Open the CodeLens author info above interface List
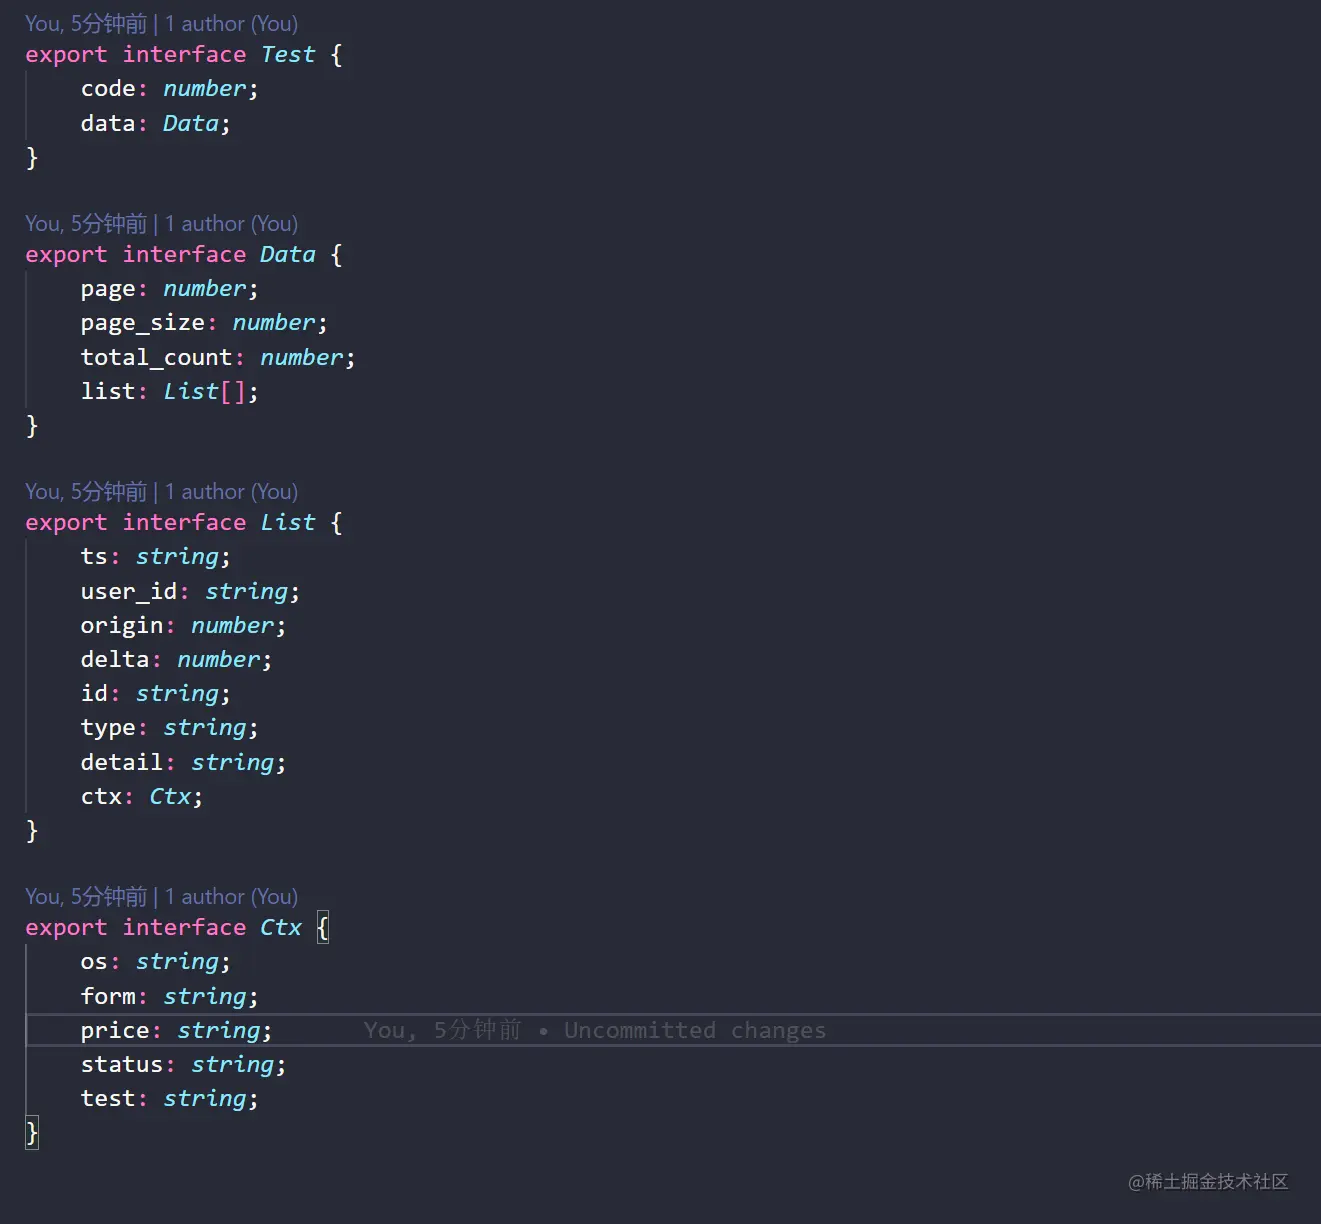This screenshot has height=1224, width=1321. [x=161, y=492]
